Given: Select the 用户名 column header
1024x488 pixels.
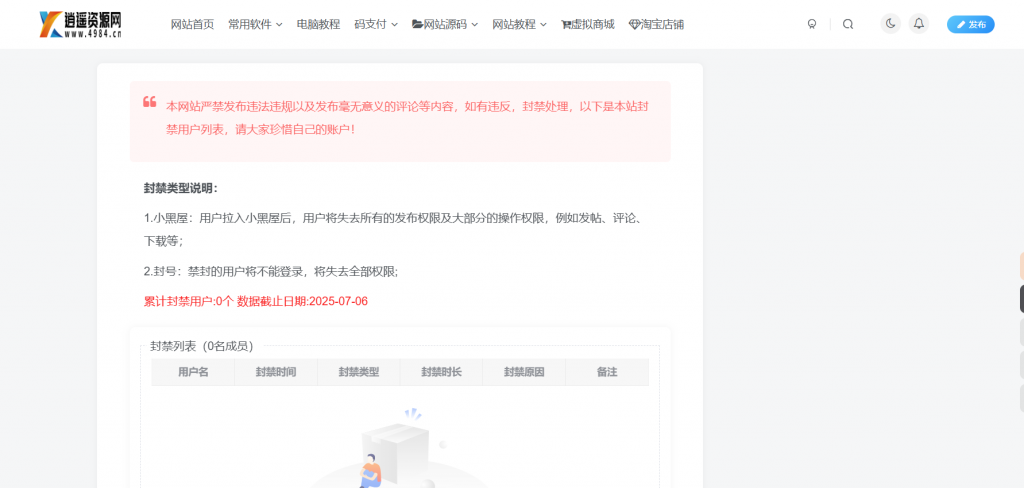Looking at the screenshot, I should click(x=193, y=372).
